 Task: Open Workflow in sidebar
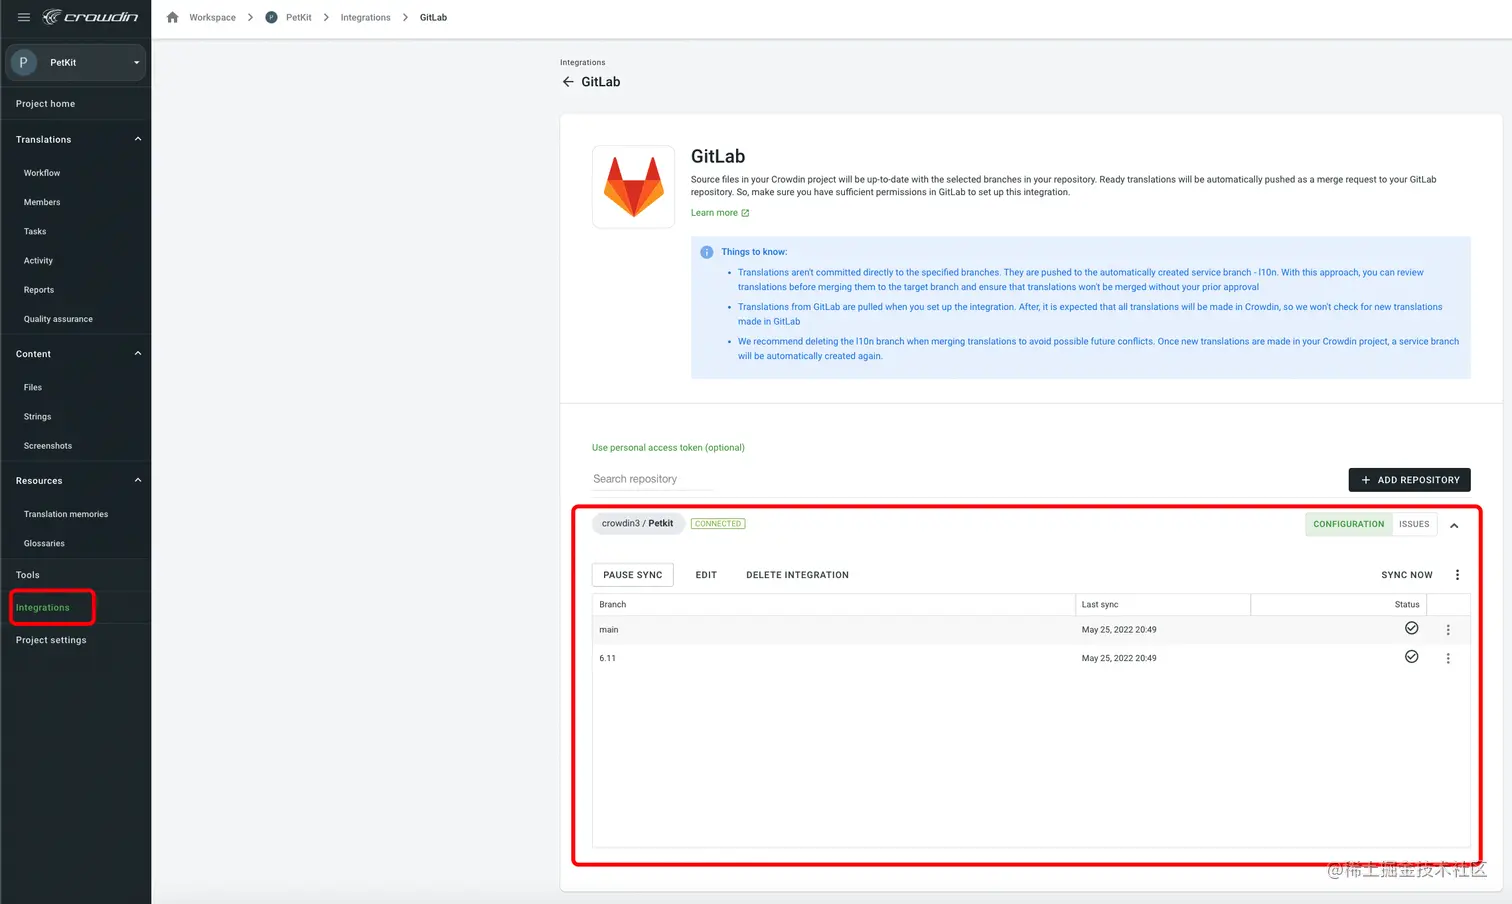pyautogui.click(x=42, y=173)
